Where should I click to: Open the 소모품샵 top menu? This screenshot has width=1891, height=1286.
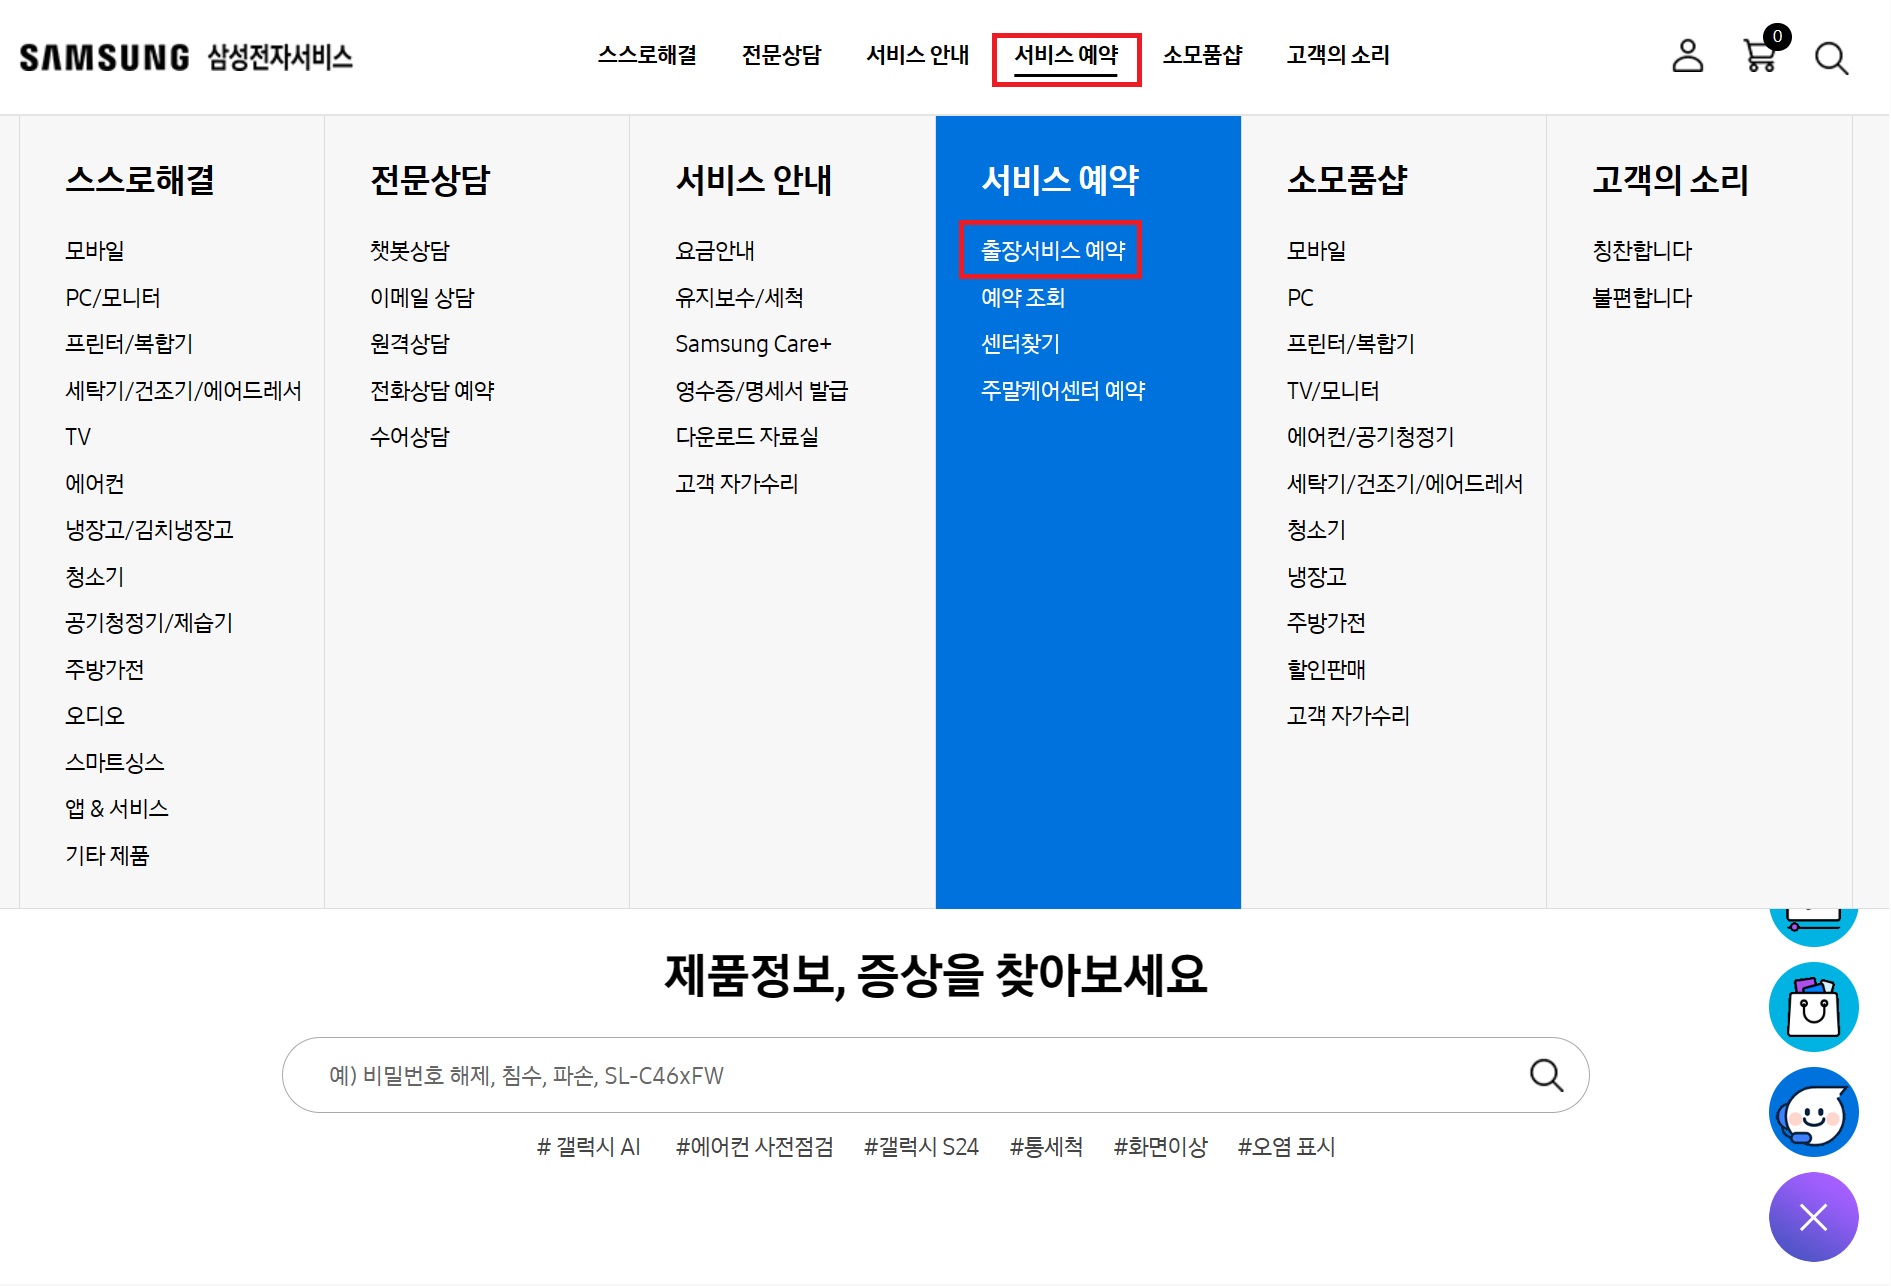(x=1203, y=55)
